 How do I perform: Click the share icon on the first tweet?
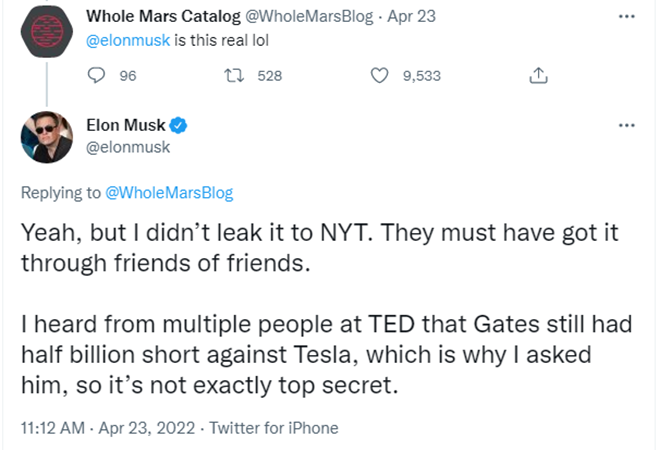click(537, 75)
